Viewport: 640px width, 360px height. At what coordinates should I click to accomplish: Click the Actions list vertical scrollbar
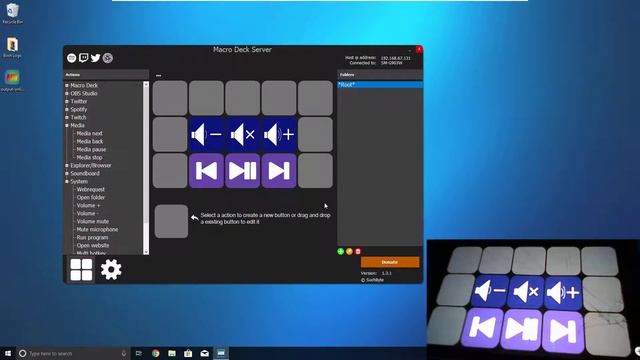(146, 167)
